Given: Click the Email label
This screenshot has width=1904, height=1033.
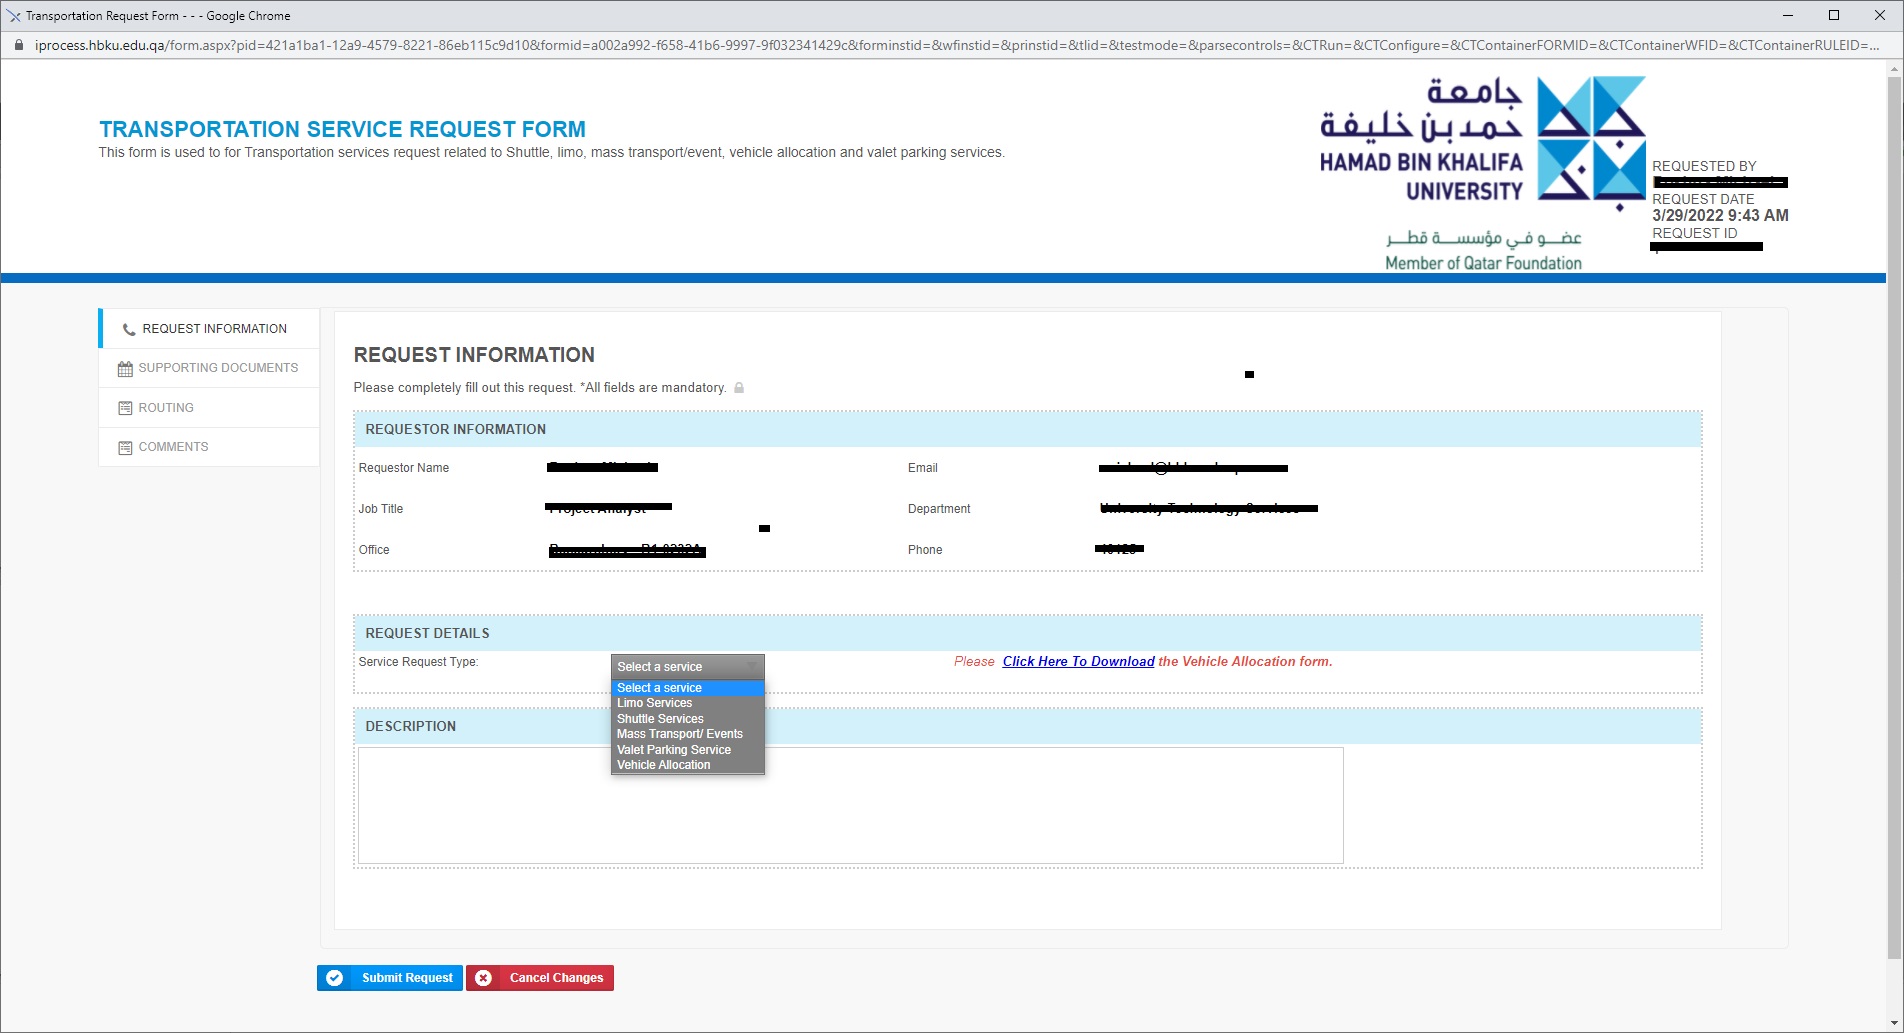Looking at the screenshot, I should point(923,468).
